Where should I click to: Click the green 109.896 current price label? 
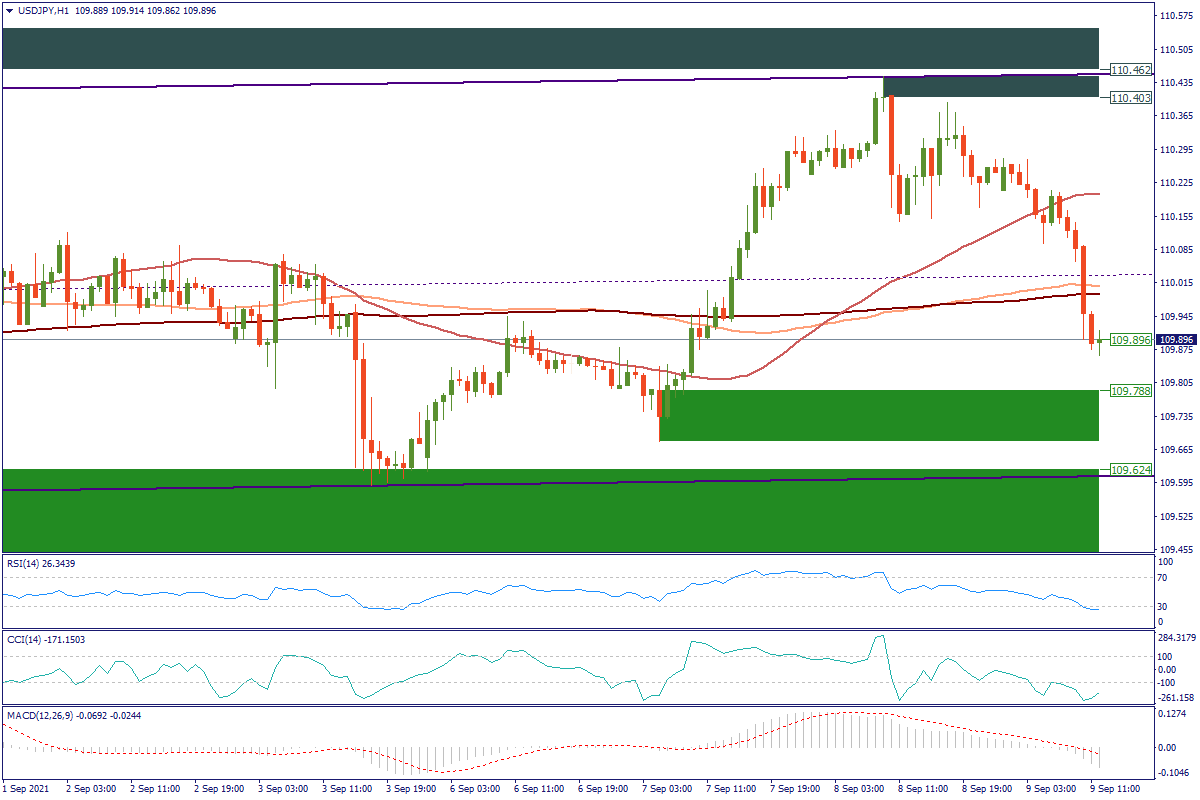coord(1131,341)
